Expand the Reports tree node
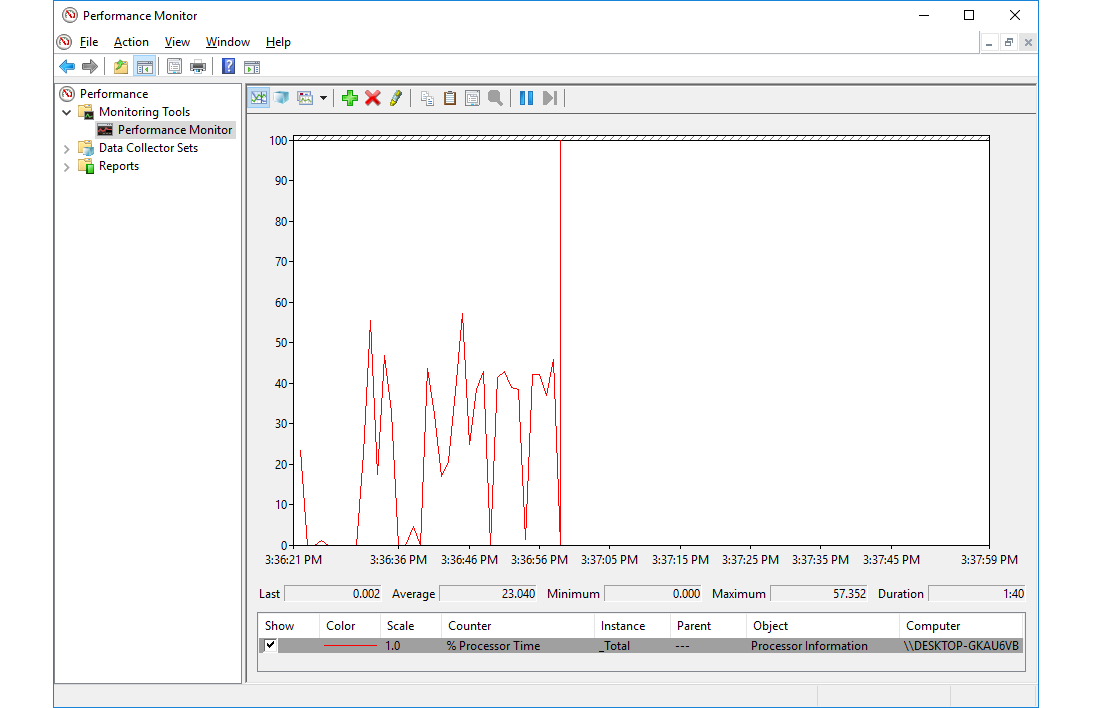 [67, 167]
